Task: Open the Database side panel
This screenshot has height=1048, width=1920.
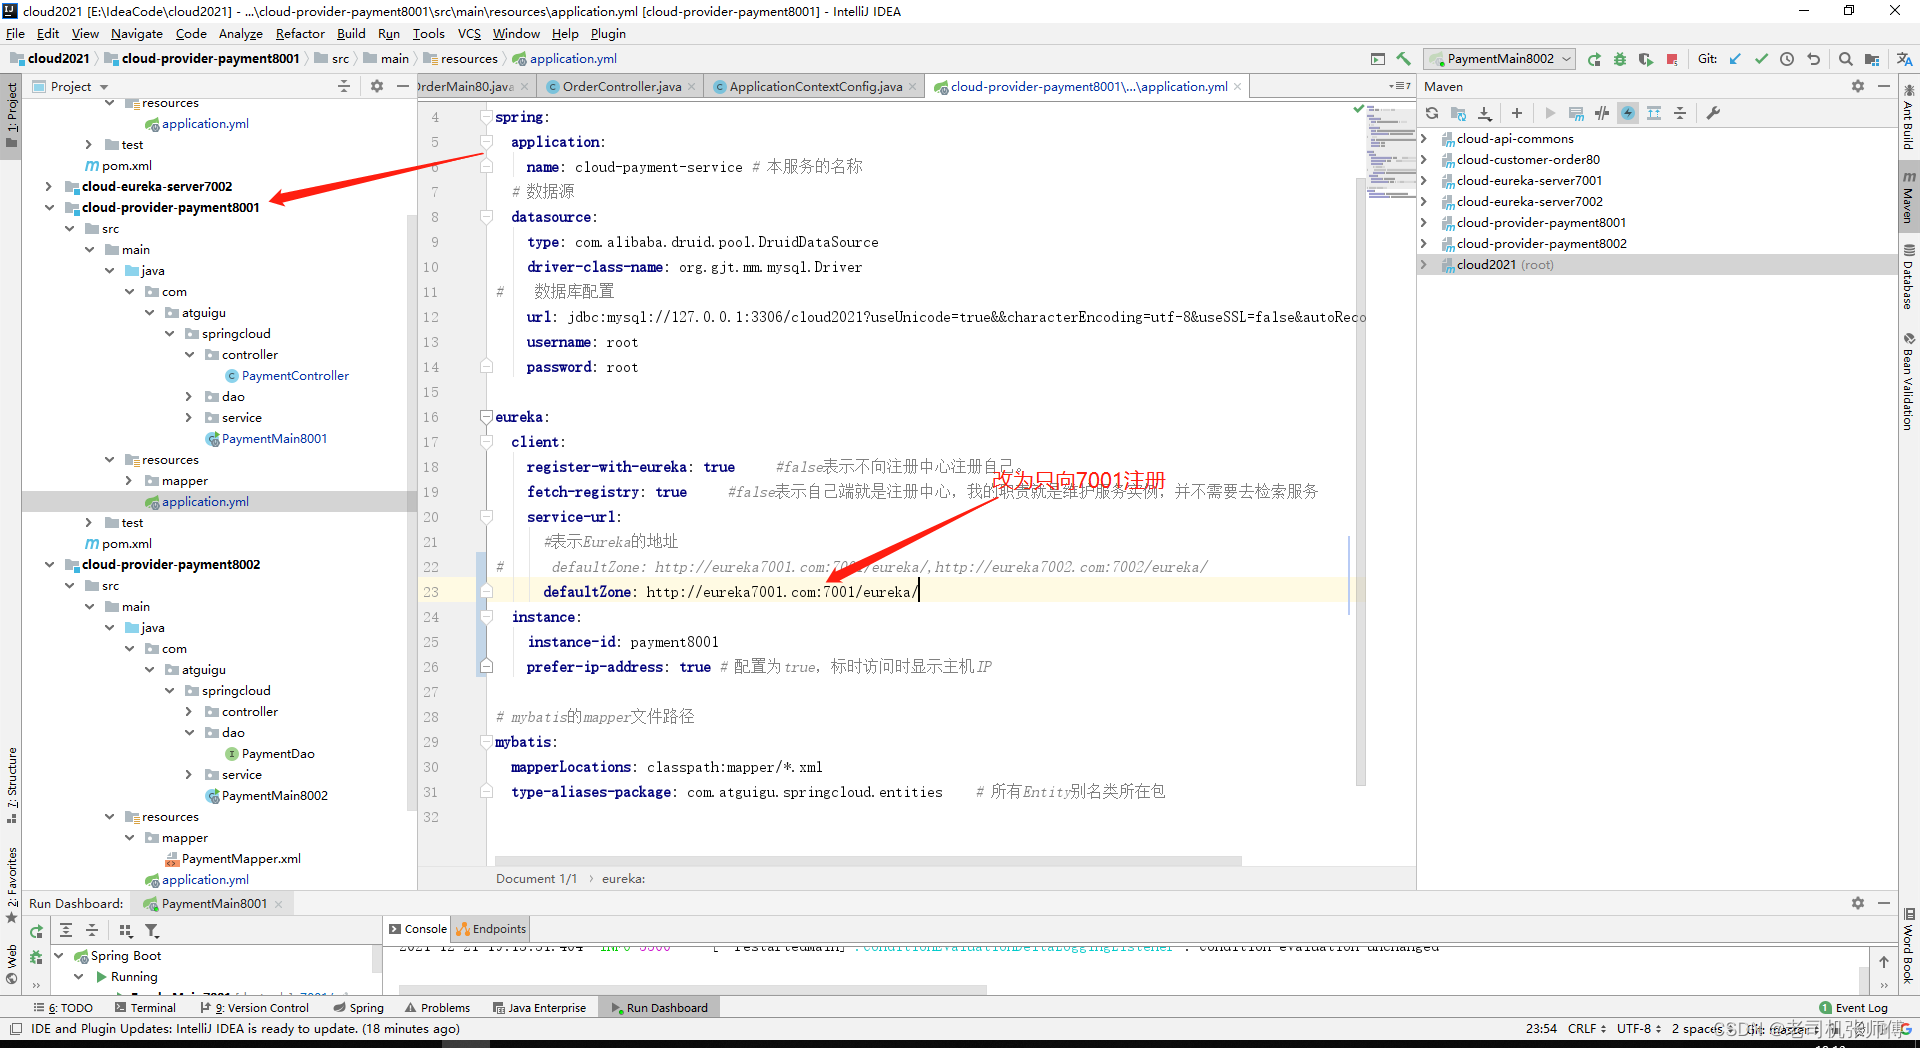Action: pos(1909,278)
